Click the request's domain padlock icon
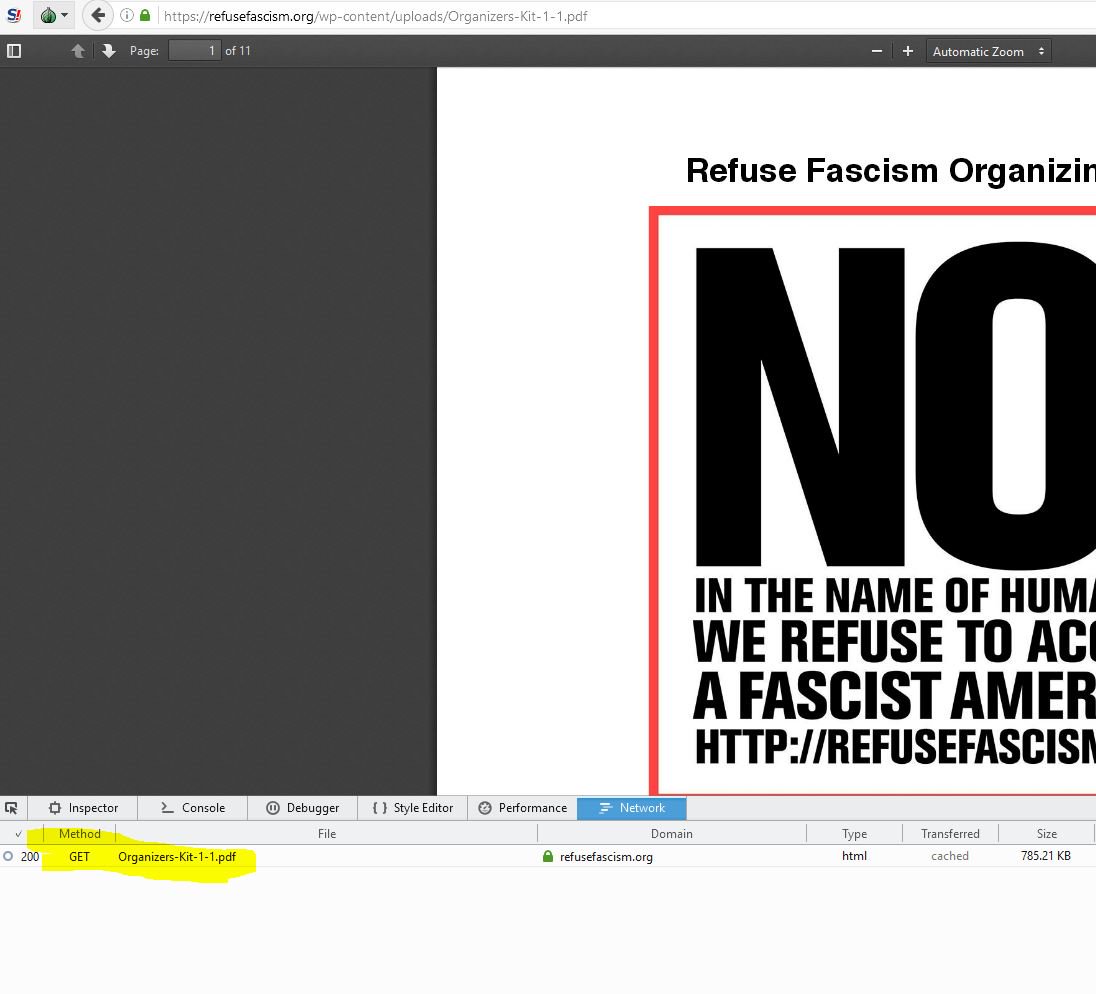This screenshot has width=1096, height=994. point(548,856)
